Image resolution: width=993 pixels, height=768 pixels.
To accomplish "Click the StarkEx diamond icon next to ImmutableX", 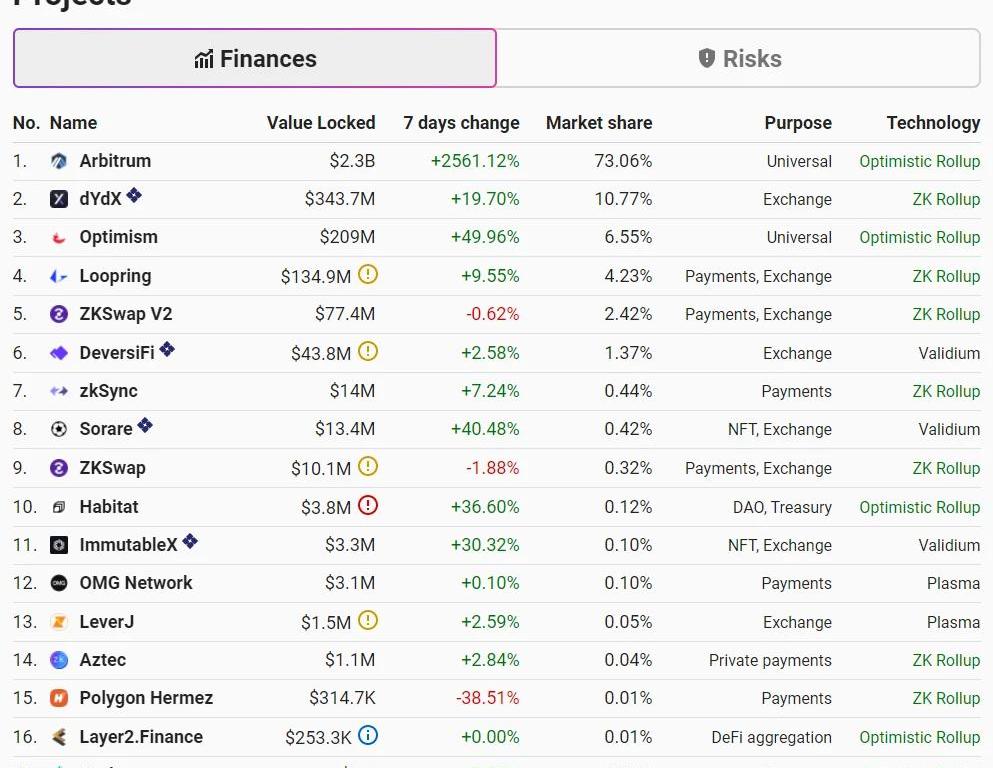I will 190,541.
